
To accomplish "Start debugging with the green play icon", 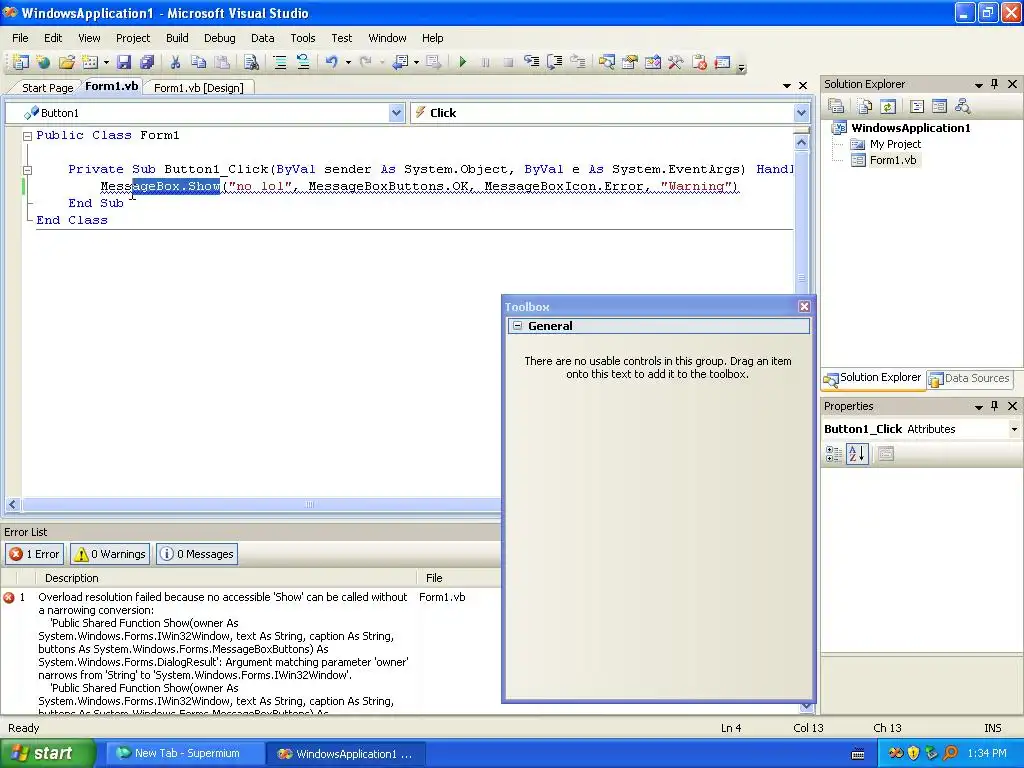I will coord(463,62).
